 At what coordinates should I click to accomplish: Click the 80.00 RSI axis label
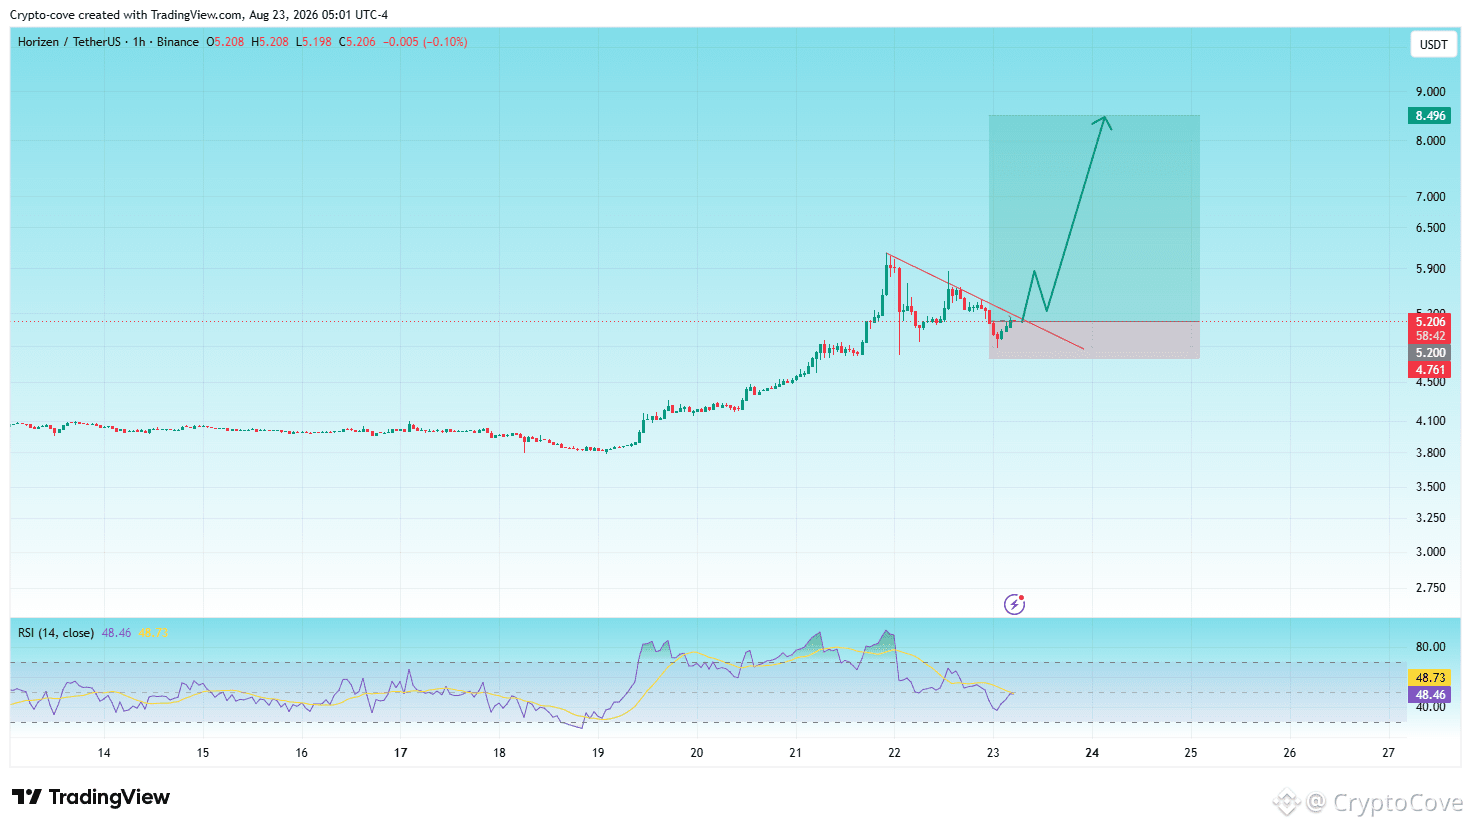(1430, 647)
